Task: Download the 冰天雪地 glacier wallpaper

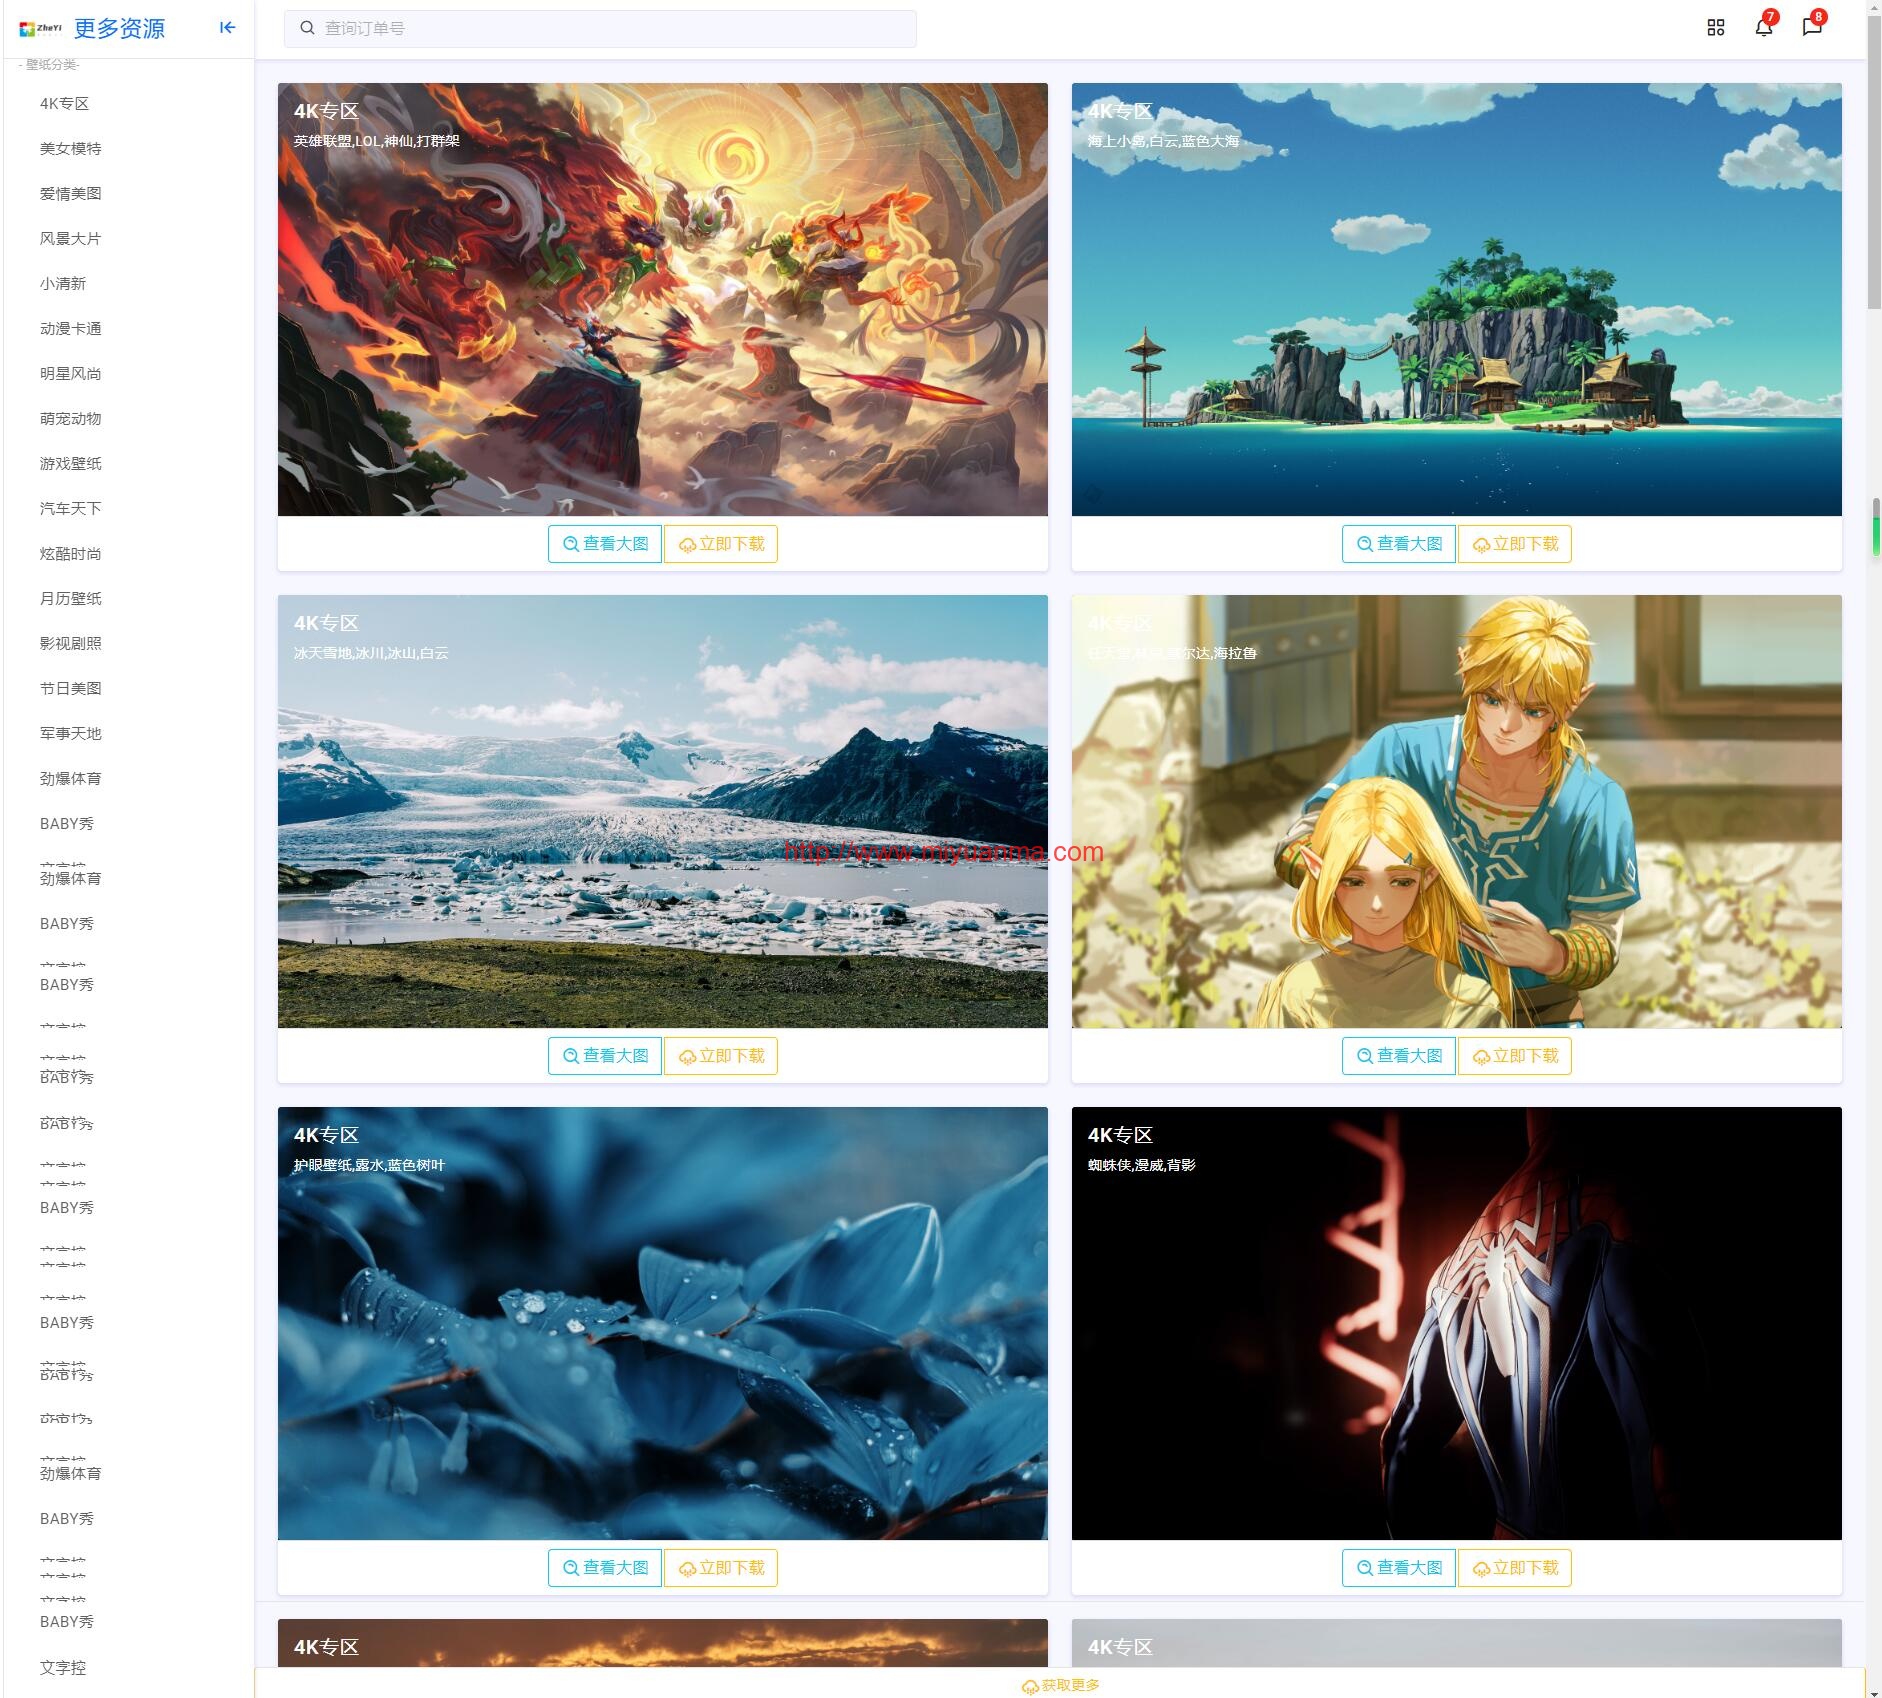Action: (721, 1056)
